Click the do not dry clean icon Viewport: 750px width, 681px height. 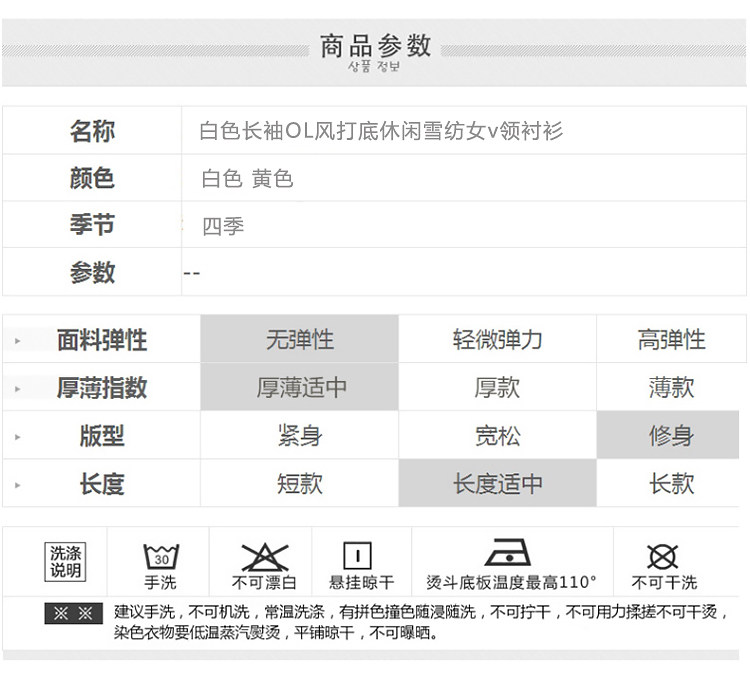pyautogui.click(x=662, y=557)
